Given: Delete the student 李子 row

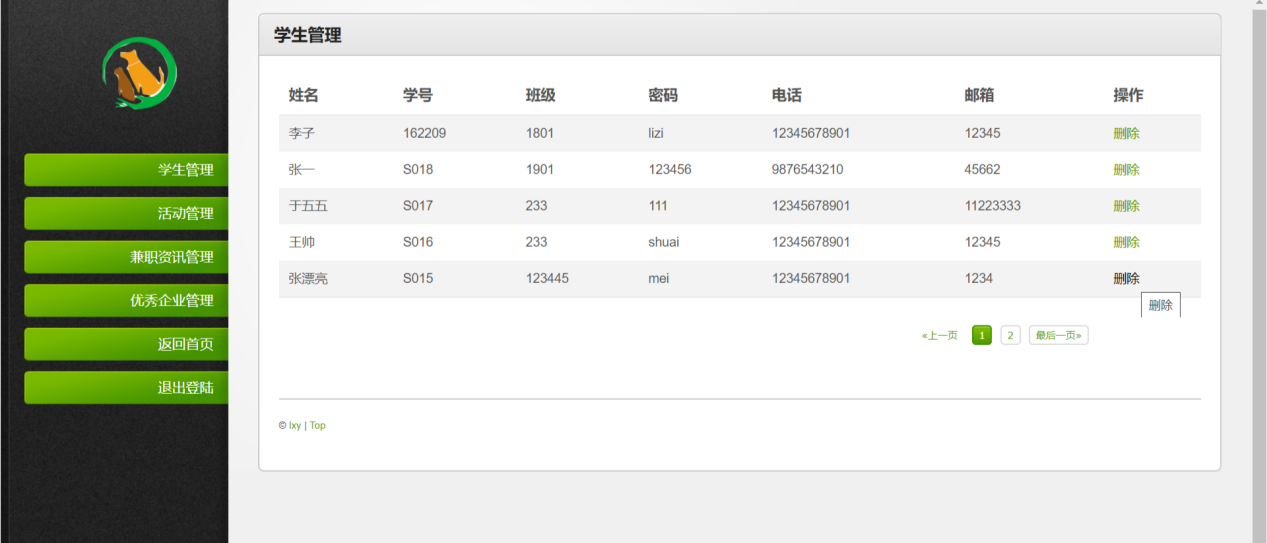Looking at the screenshot, I should (1126, 133).
